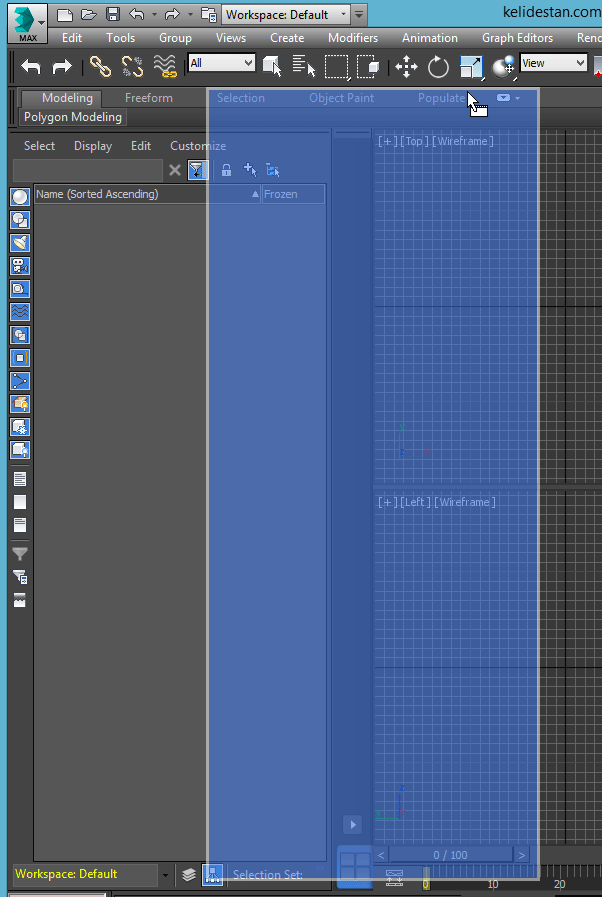Click the Unlink Selection tool
The image size is (602, 897).
coord(132,66)
